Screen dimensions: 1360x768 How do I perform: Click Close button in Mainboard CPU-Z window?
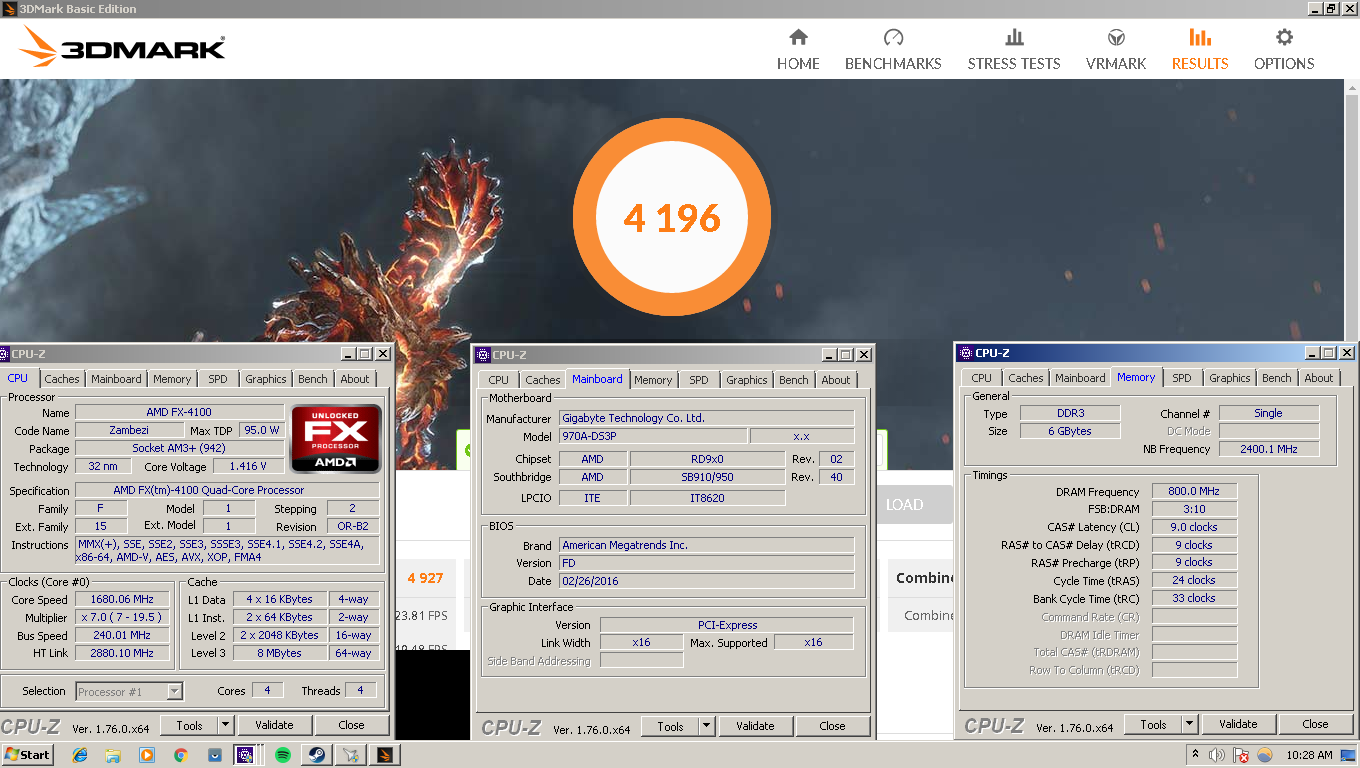(x=832, y=726)
